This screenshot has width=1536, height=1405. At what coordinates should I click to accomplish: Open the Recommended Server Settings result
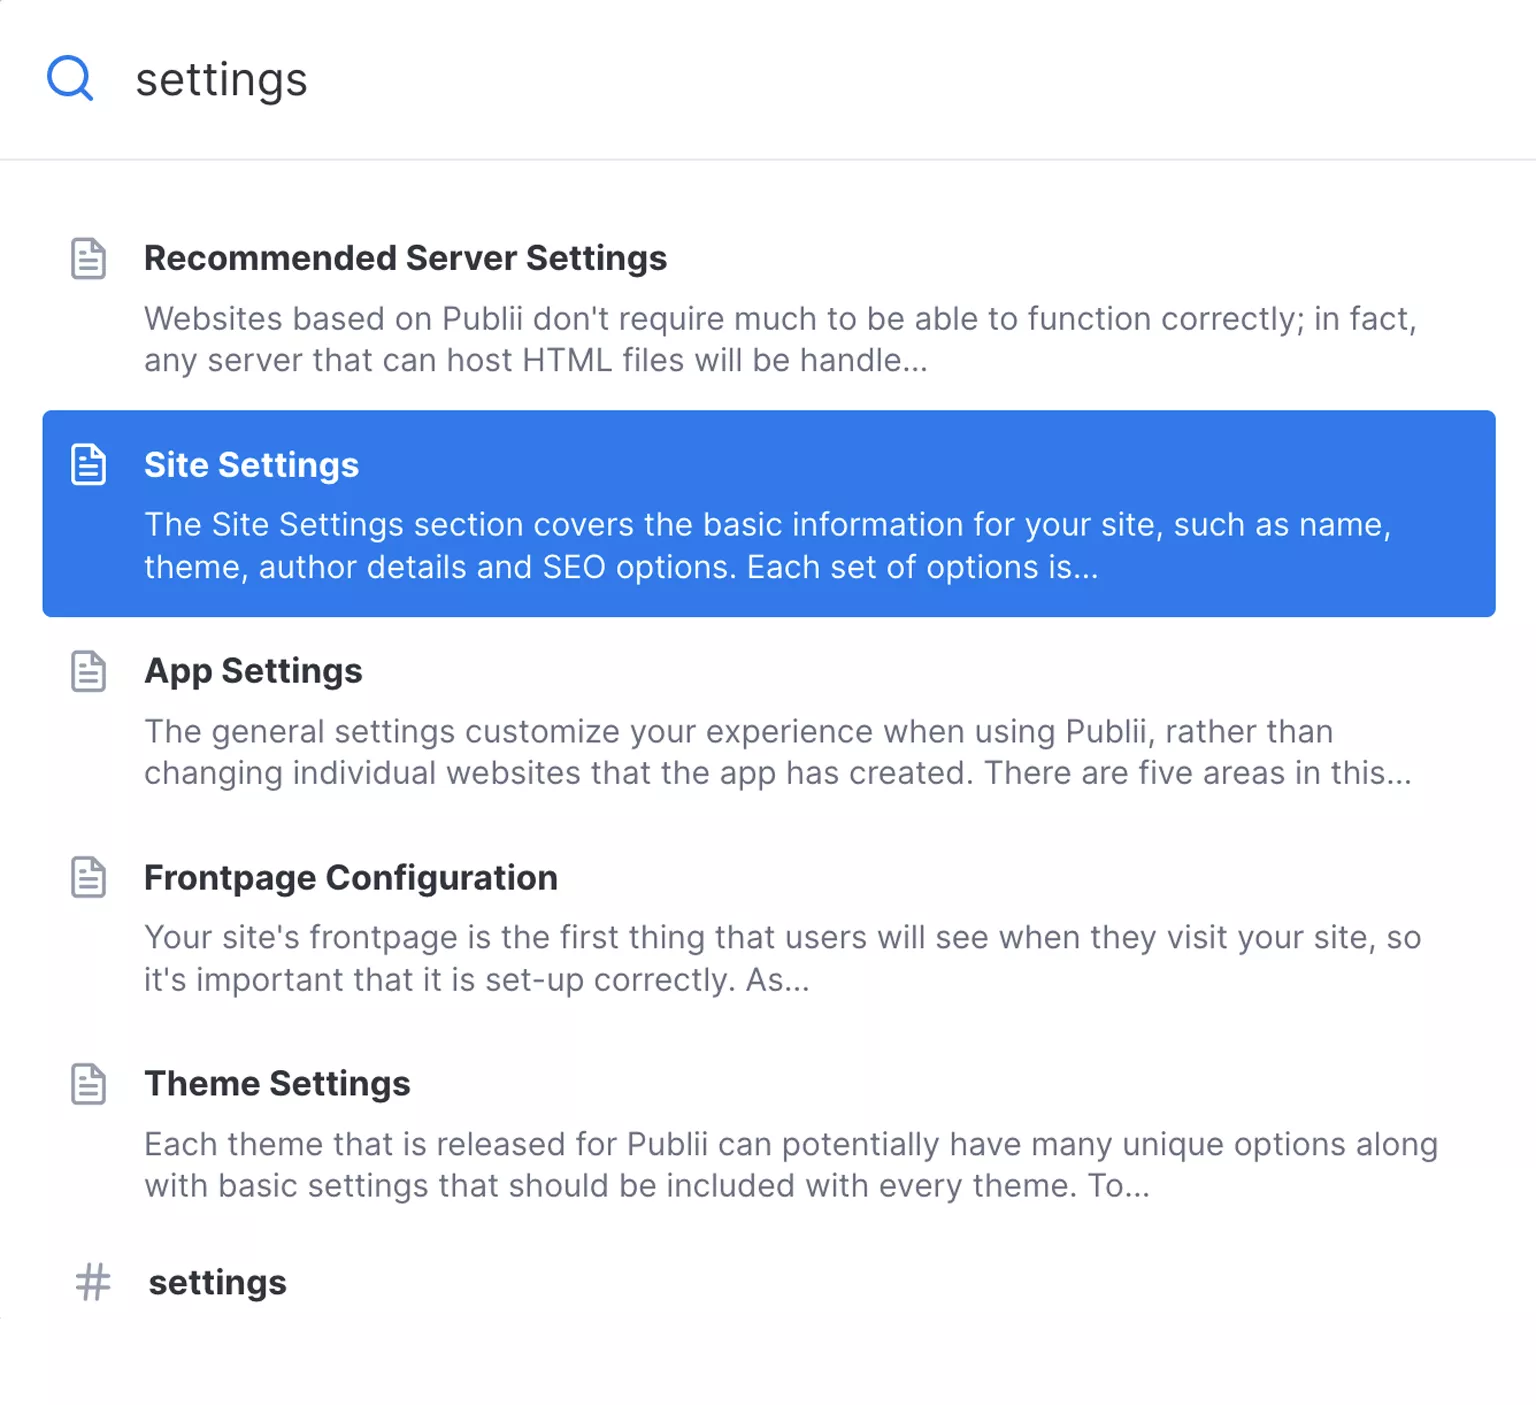click(x=405, y=258)
